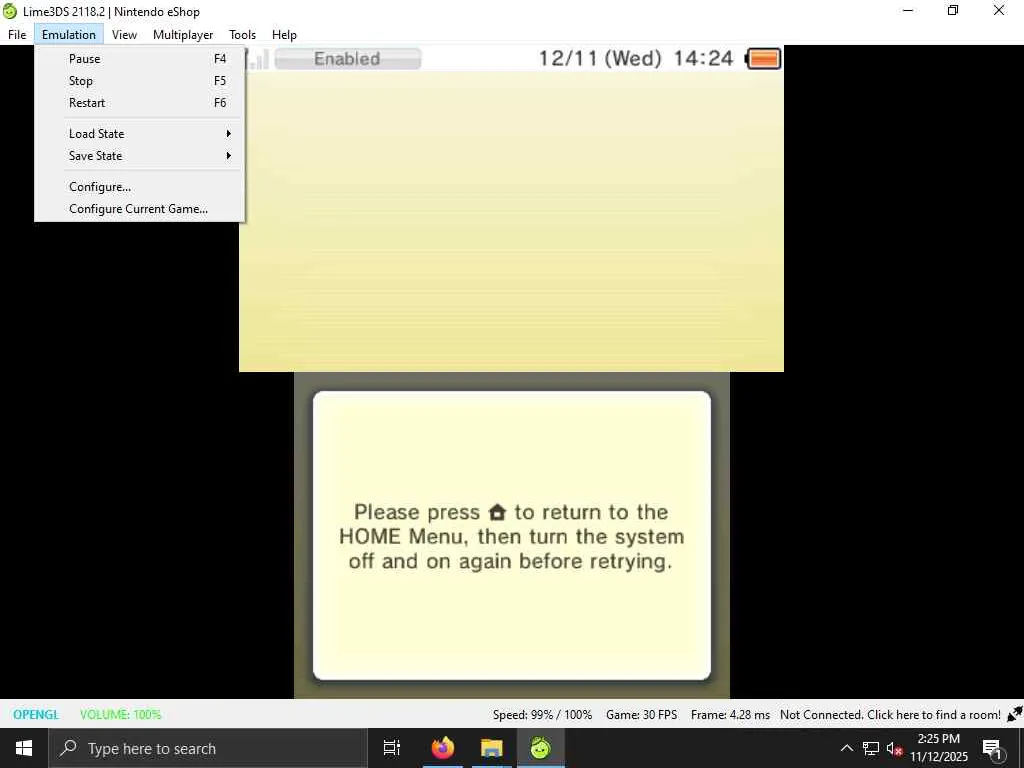Click the Not Connected room finder link

(x=890, y=714)
